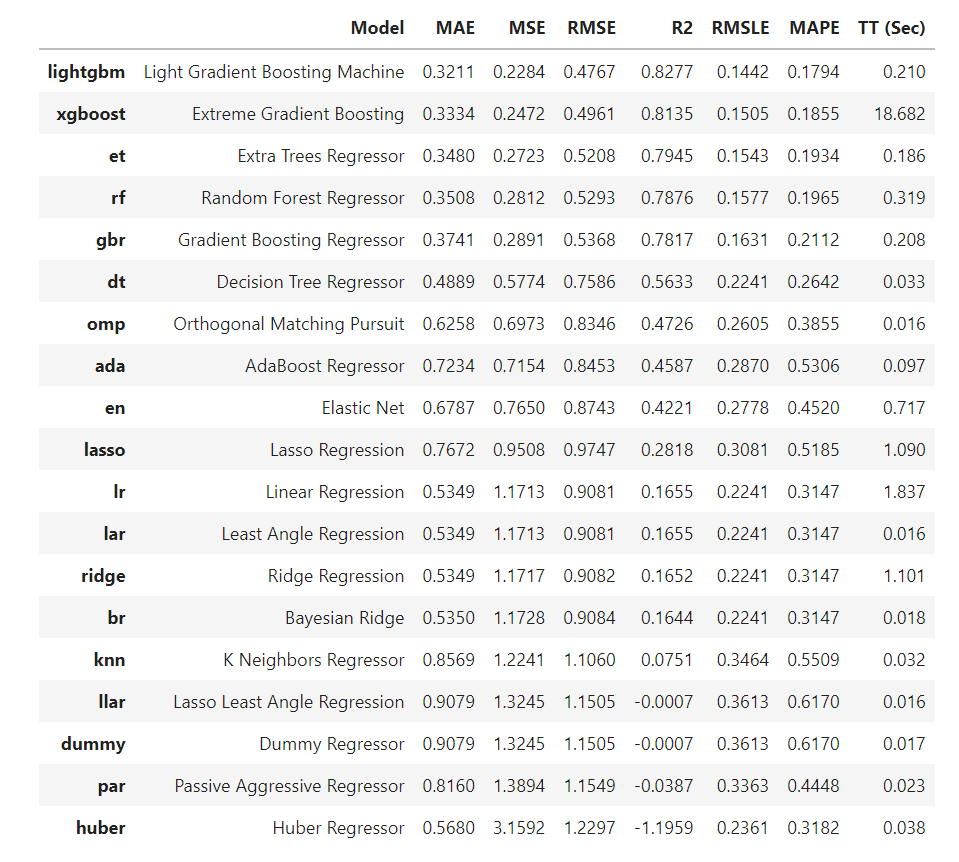959x862 pixels.
Task: Click lightgbm MAE value 0.3211
Action: click(x=448, y=72)
